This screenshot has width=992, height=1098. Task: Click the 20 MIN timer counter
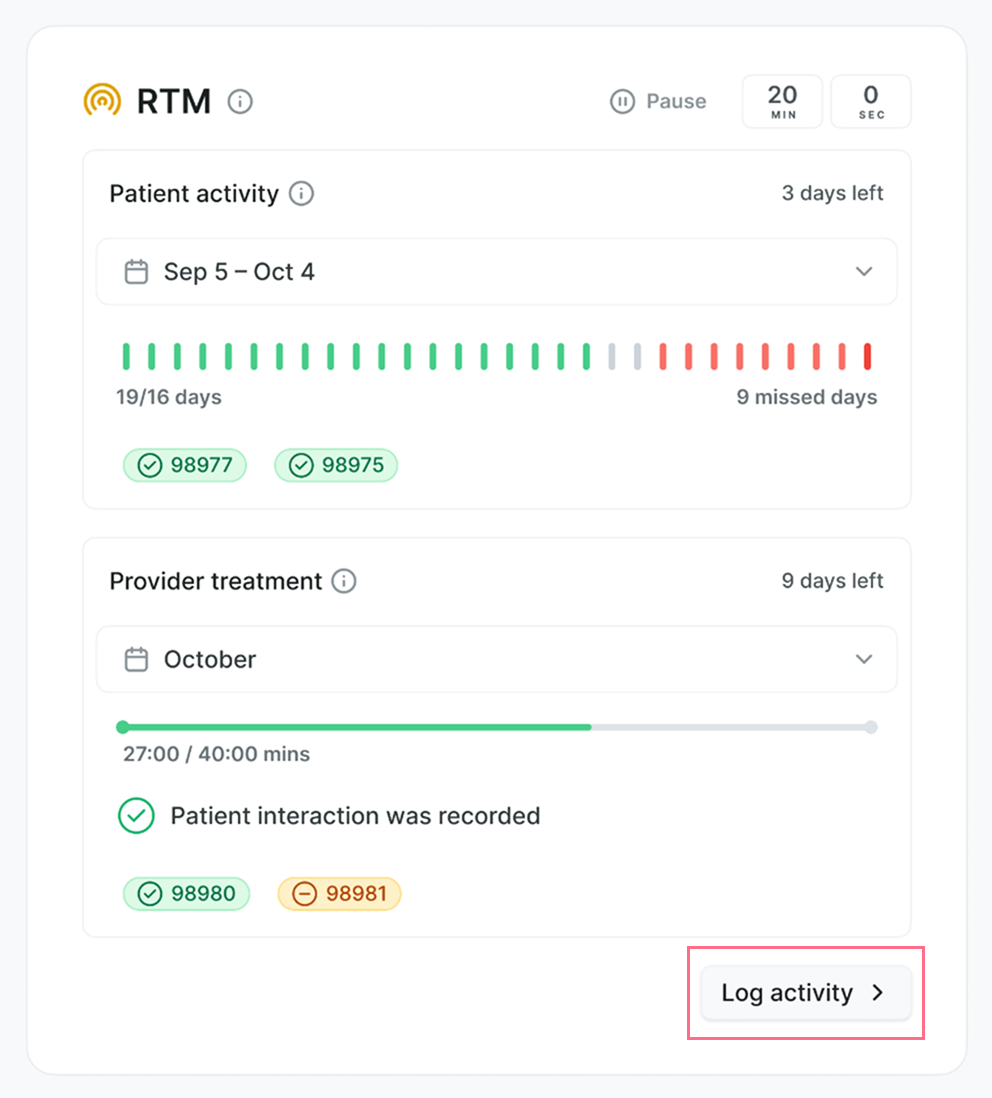[x=782, y=101]
